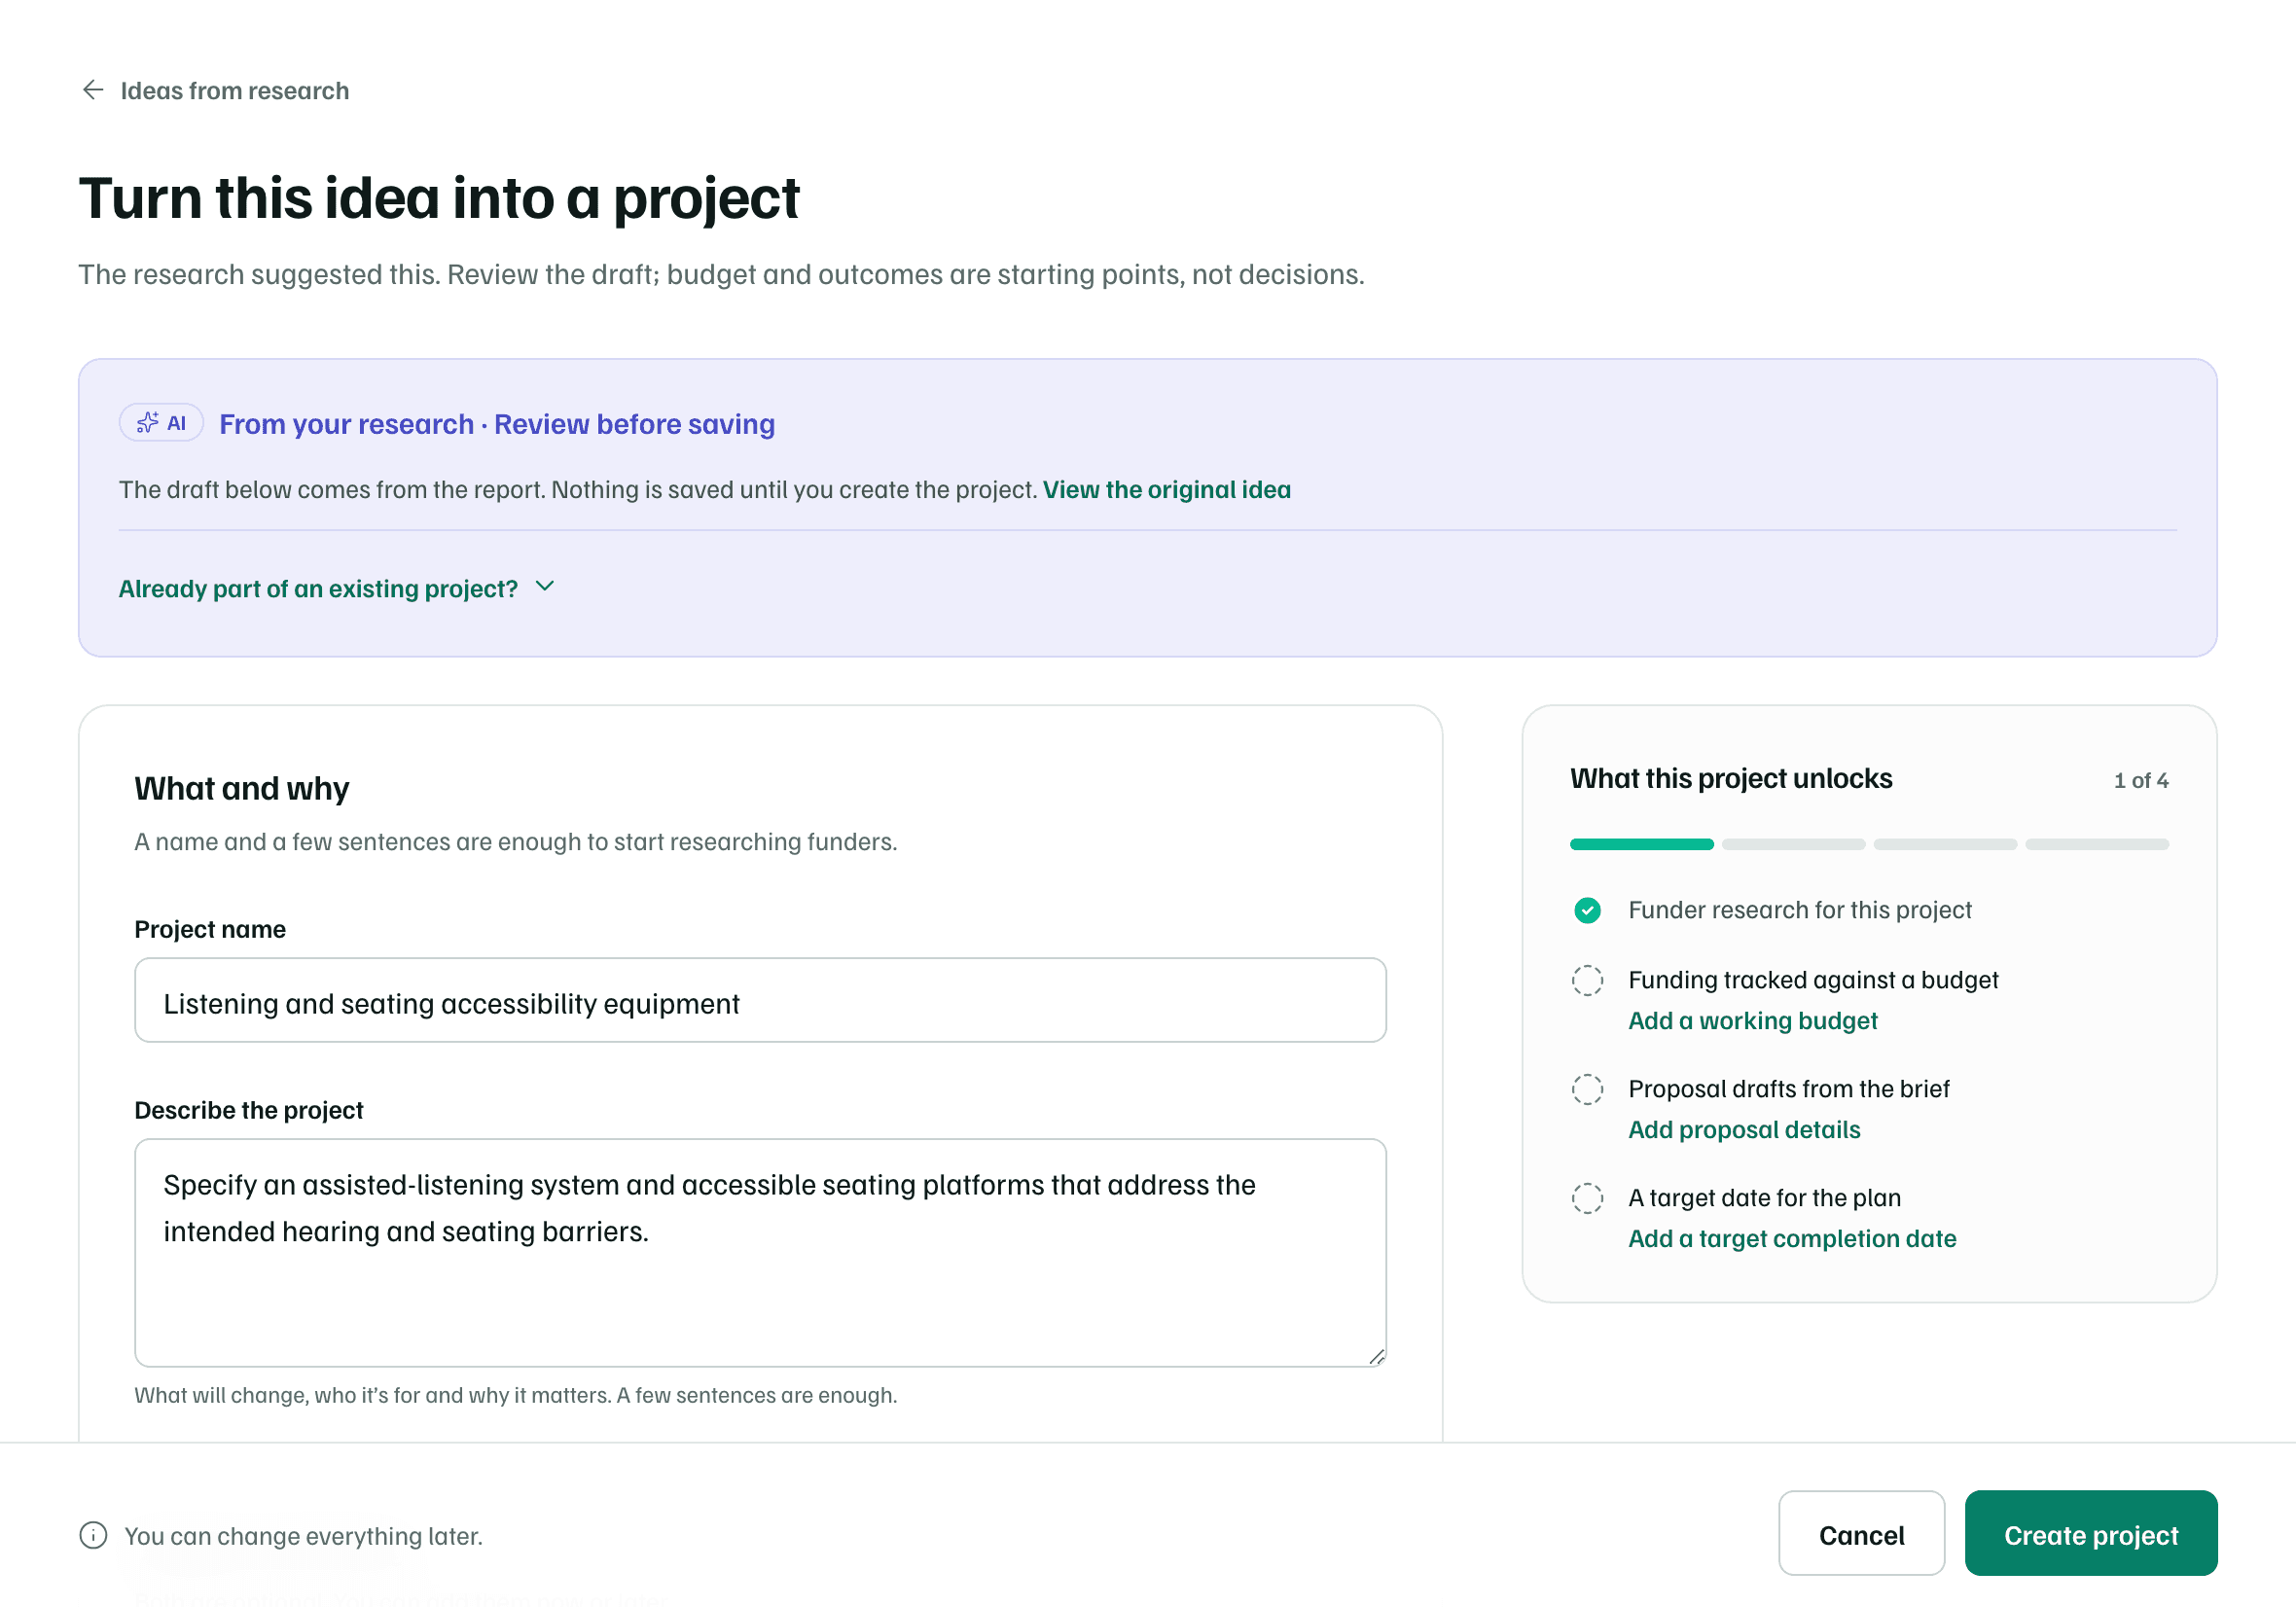Open View the original idea link
Viewport: 2296px width, 1607px height.
coord(1166,489)
